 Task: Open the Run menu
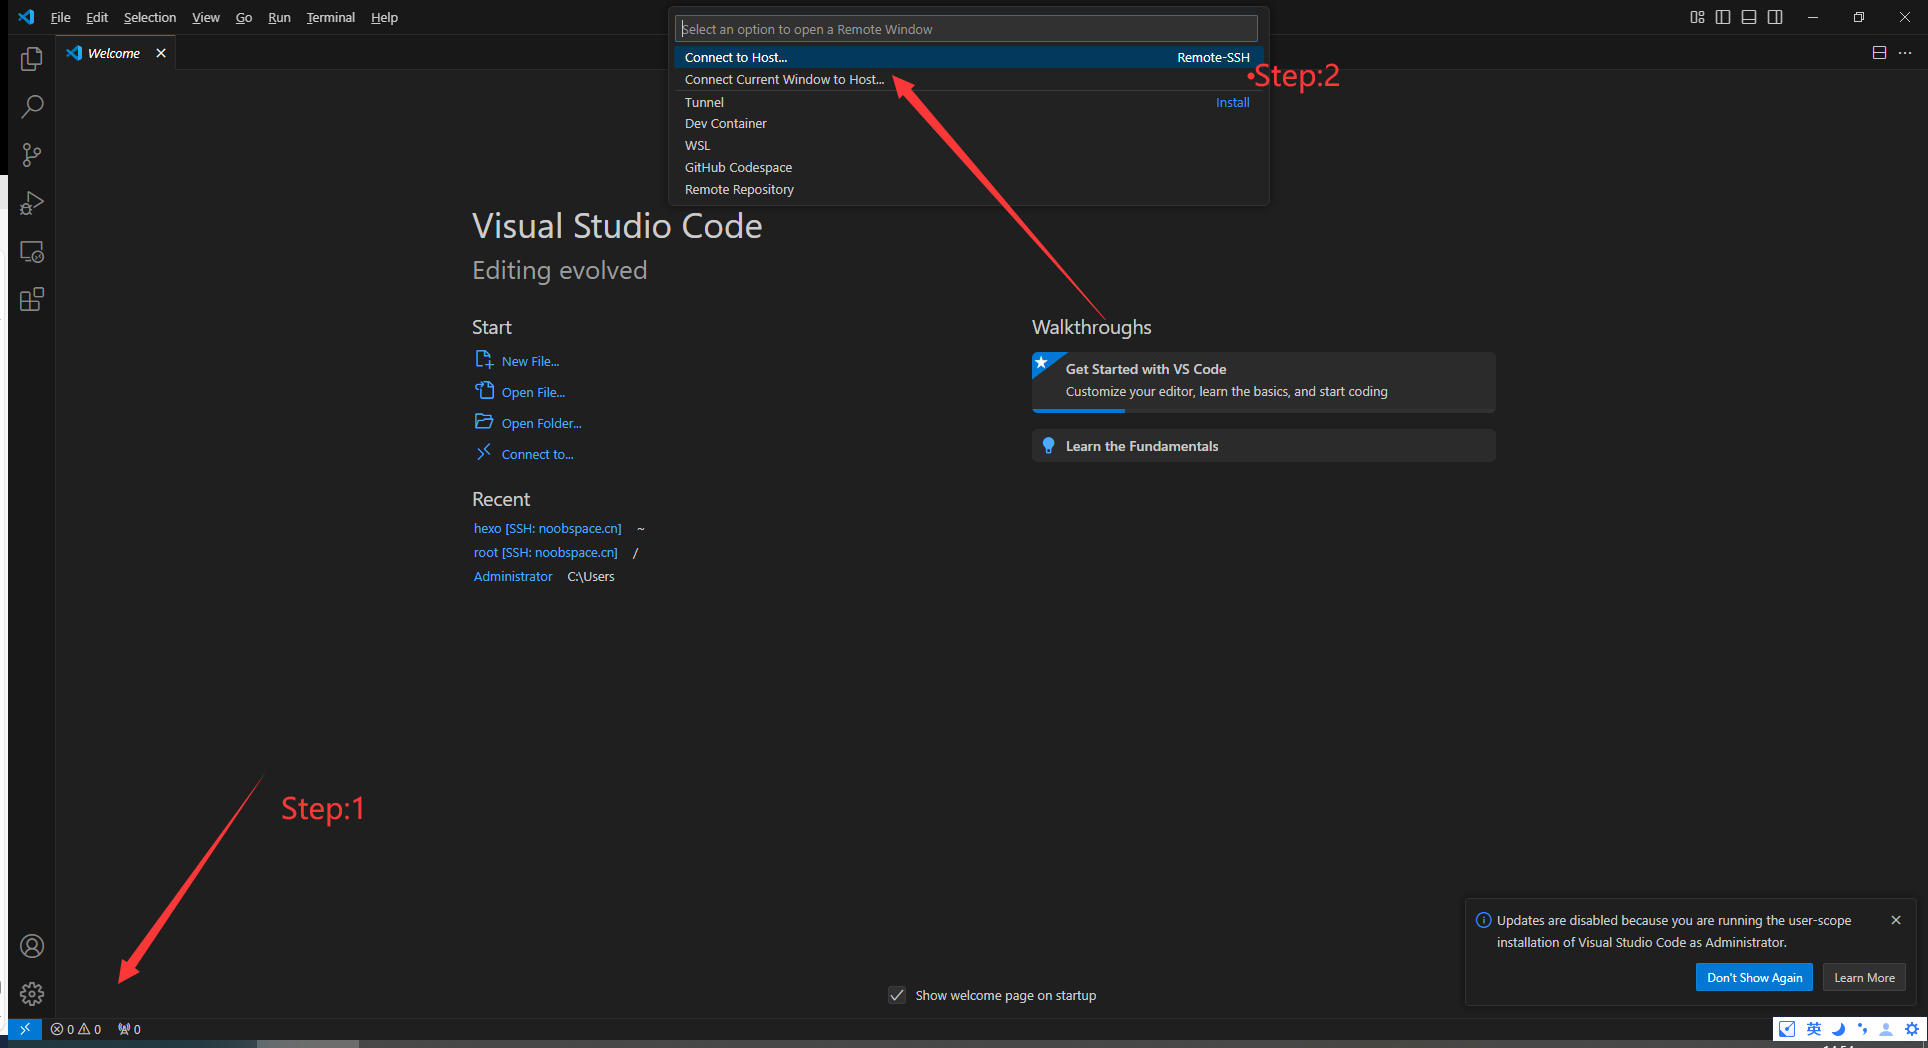tap(279, 17)
